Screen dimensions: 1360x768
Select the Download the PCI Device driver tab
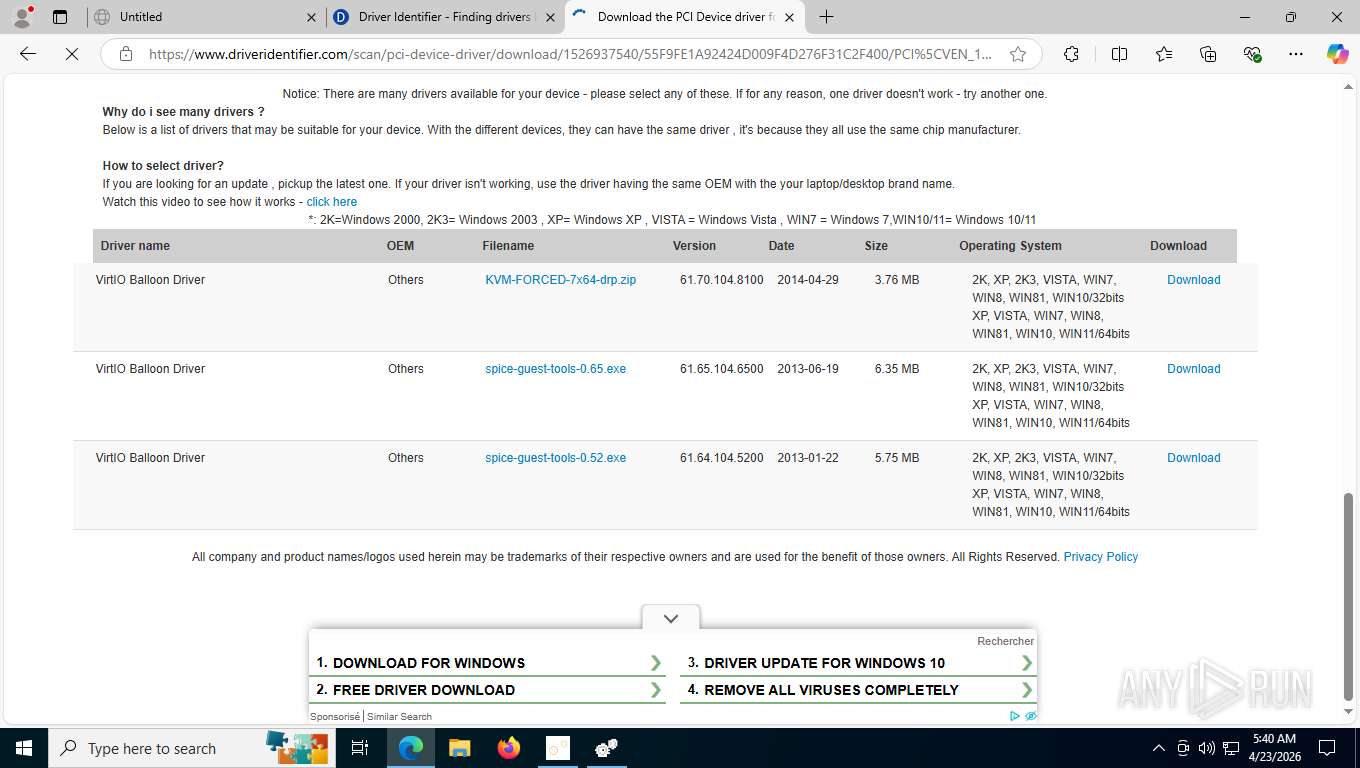pos(684,17)
